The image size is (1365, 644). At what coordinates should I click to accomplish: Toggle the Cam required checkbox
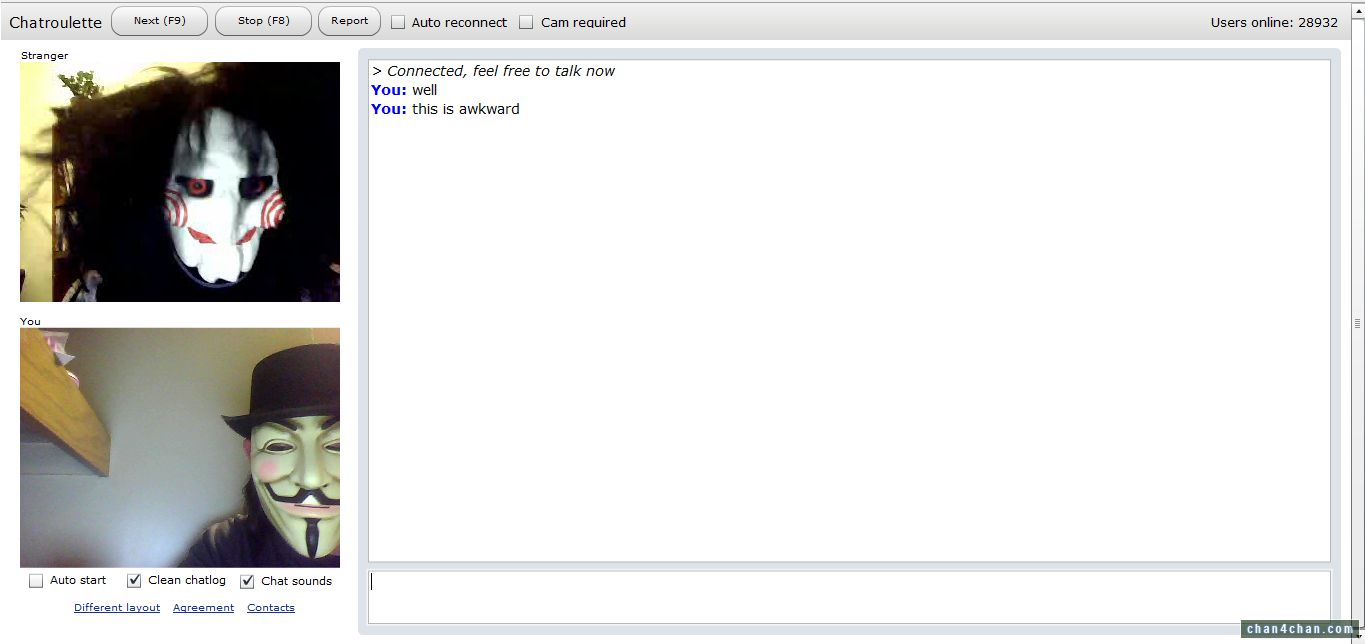click(x=526, y=22)
